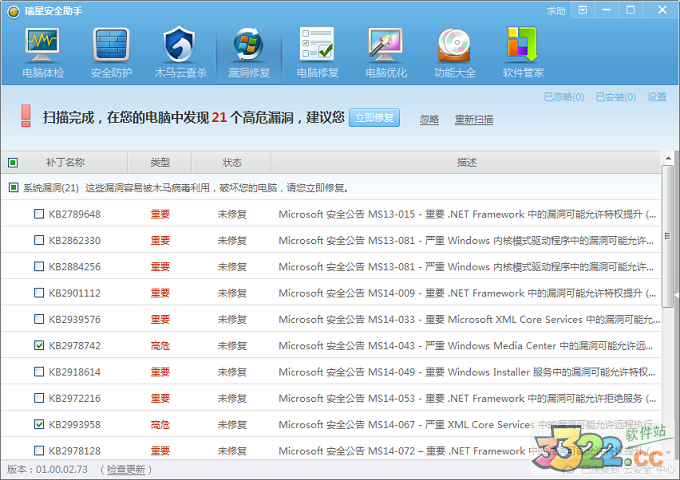Sort by 补丁名称 column header

click(65, 163)
